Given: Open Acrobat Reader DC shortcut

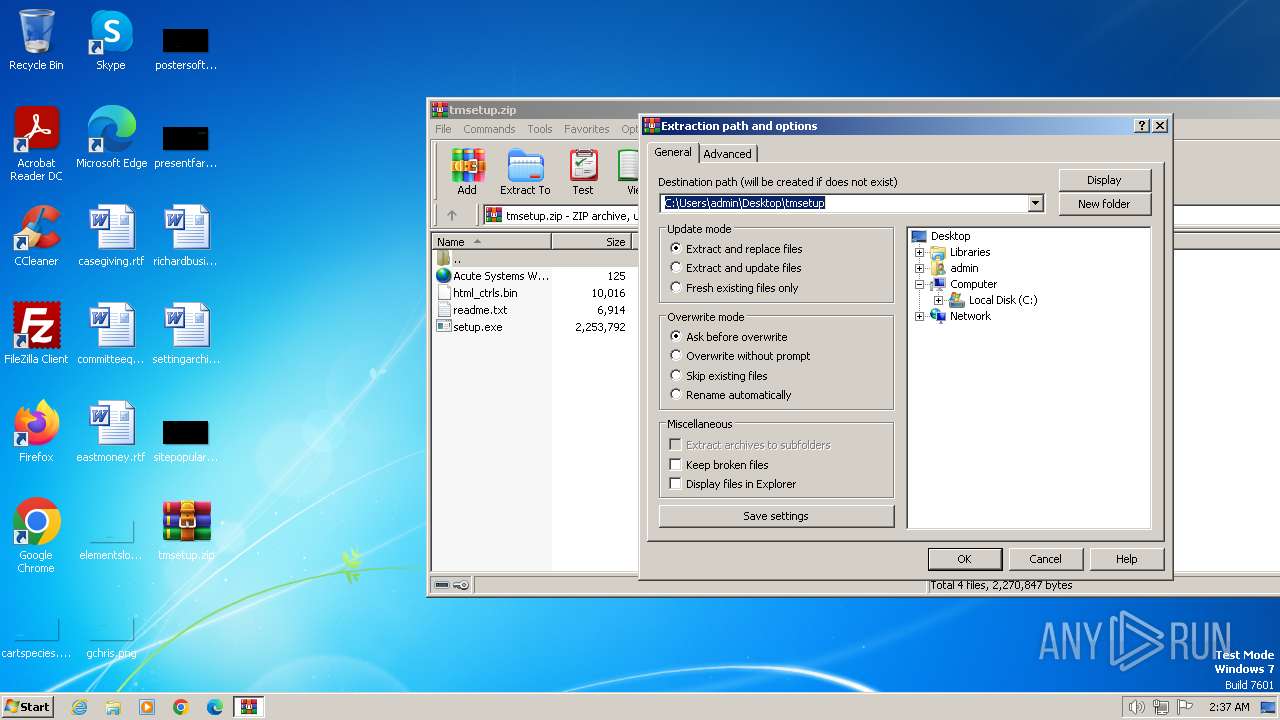Looking at the screenshot, I should tap(36, 144).
